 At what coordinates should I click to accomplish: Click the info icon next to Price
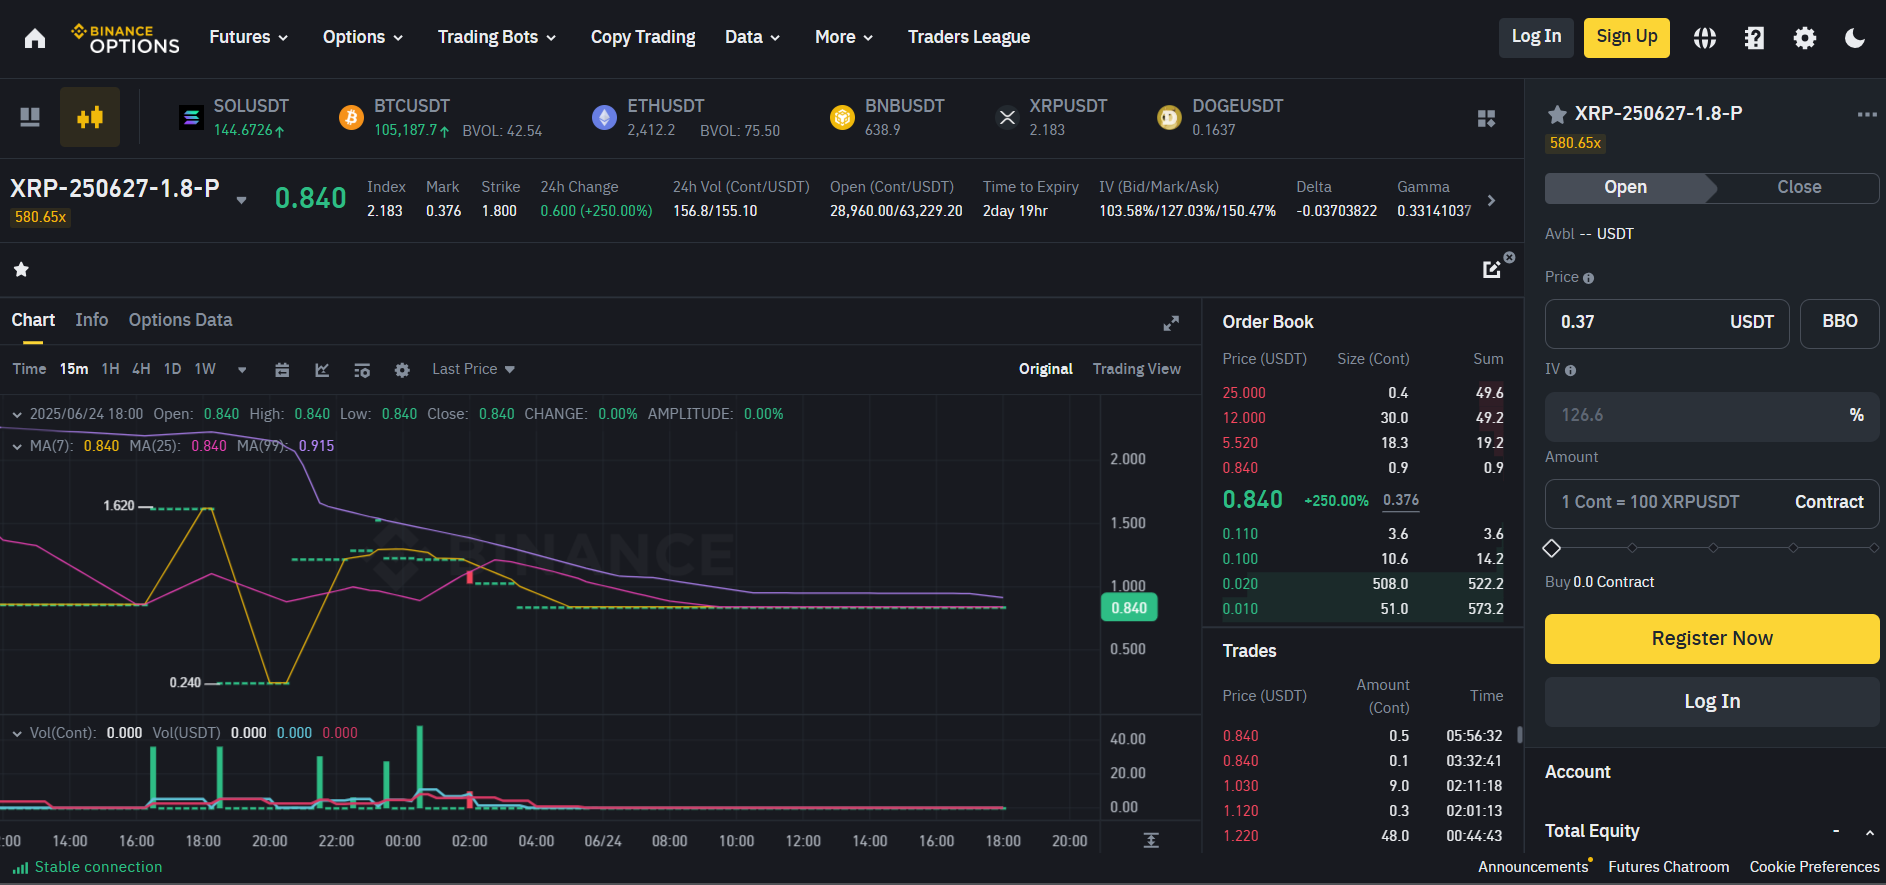(x=1589, y=278)
